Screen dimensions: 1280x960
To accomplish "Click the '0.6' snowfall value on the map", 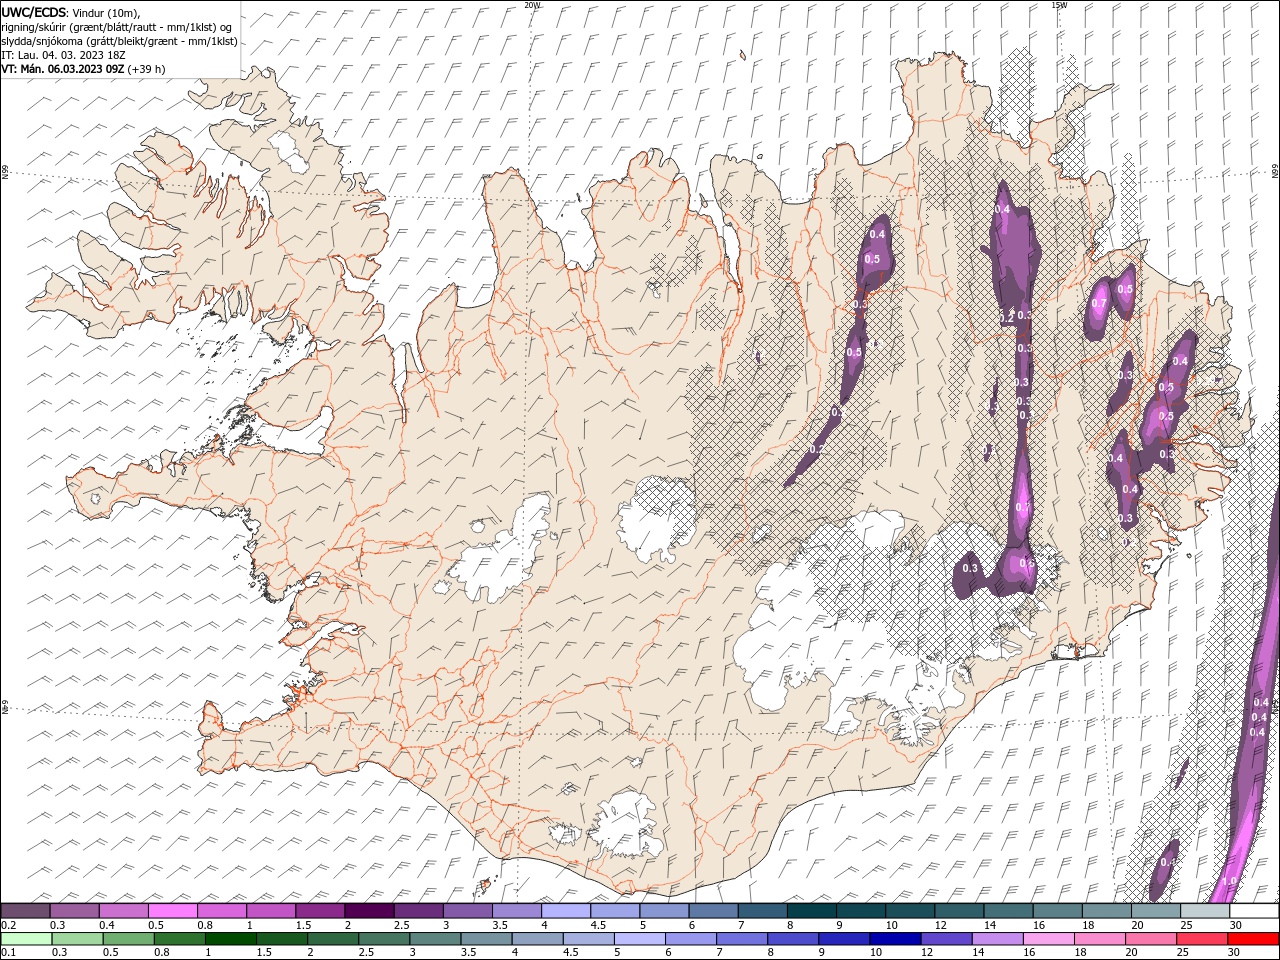I will [1026, 563].
